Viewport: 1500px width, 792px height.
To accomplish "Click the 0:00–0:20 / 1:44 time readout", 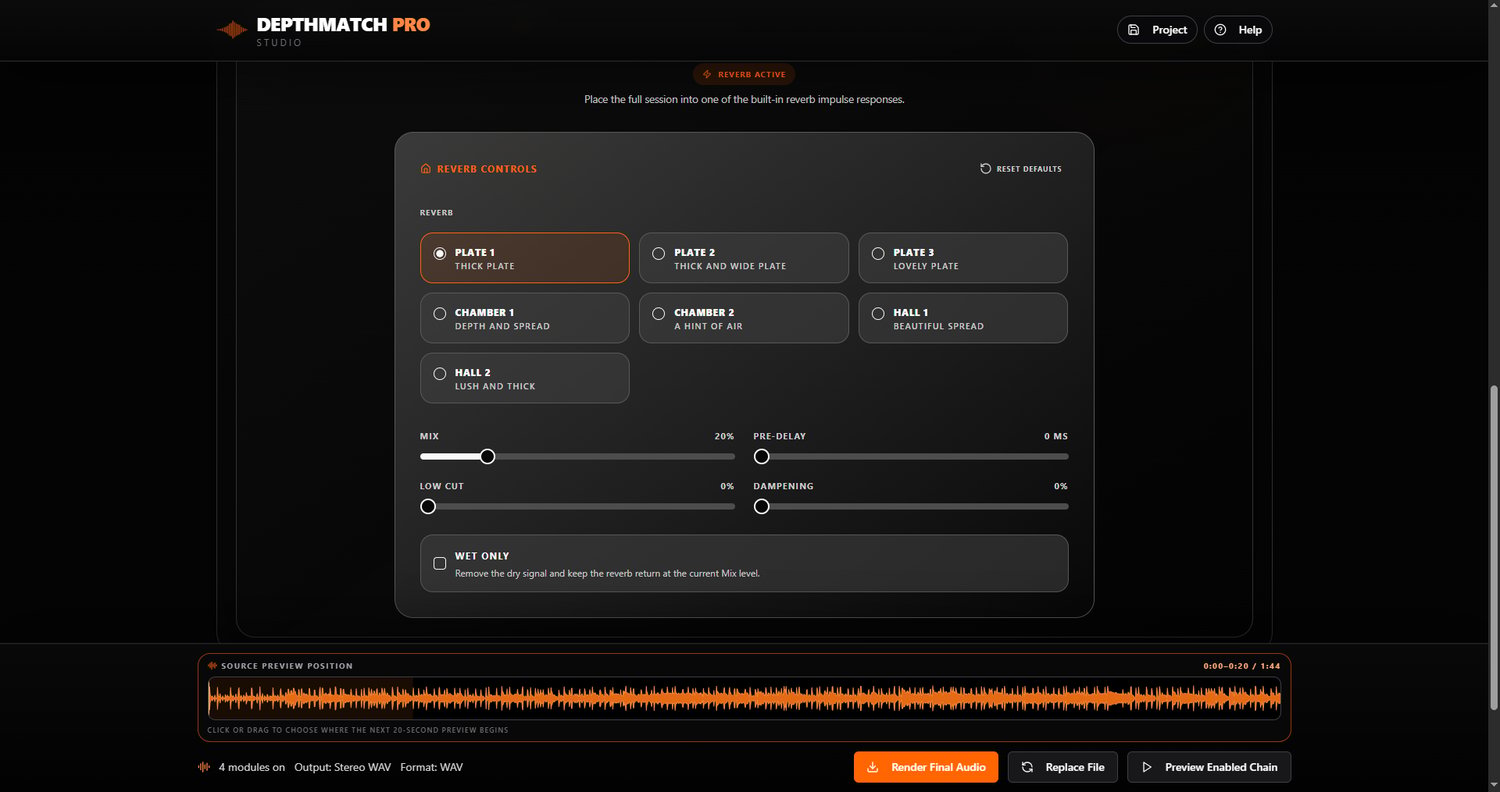I will tap(1242, 666).
